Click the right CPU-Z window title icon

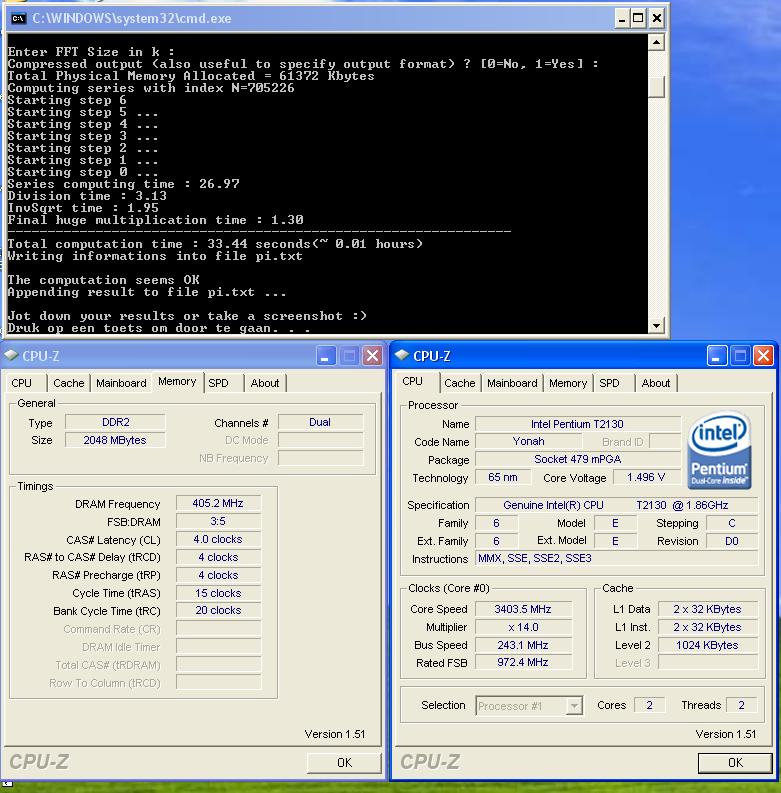[402, 356]
